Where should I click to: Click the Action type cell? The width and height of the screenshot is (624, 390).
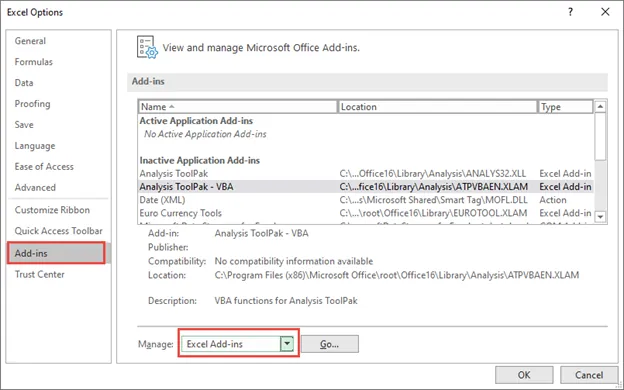[552, 200]
